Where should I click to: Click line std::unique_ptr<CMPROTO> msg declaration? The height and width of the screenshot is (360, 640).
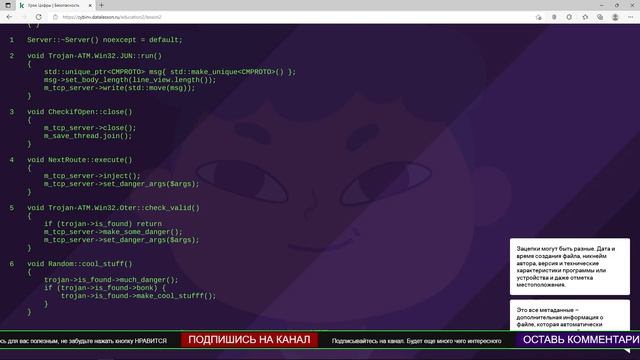(x=170, y=72)
